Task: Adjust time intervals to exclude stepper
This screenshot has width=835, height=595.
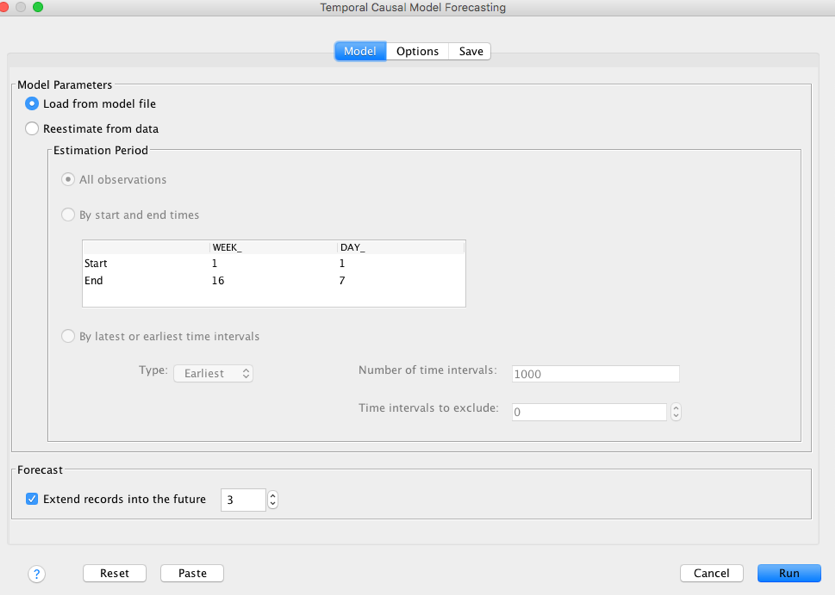Action: pyautogui.click(x=676, y=412)
